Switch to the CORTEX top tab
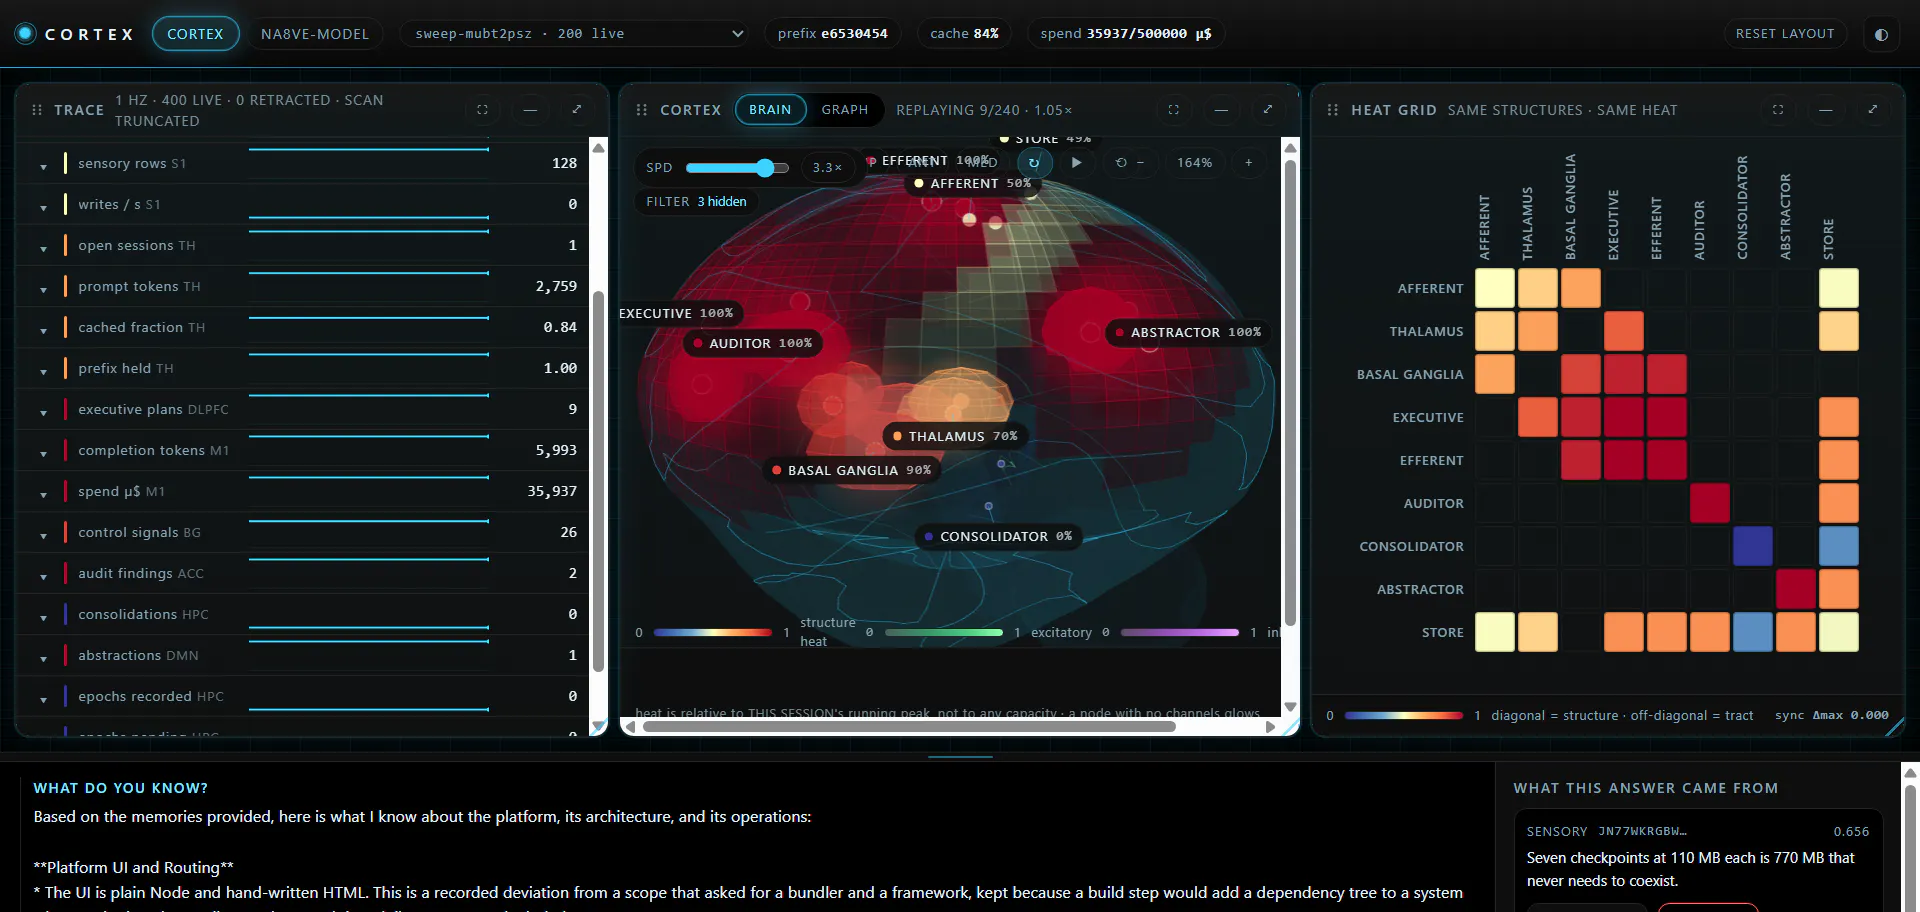Viewport: 1920px width, 912px height. [195, 34]
